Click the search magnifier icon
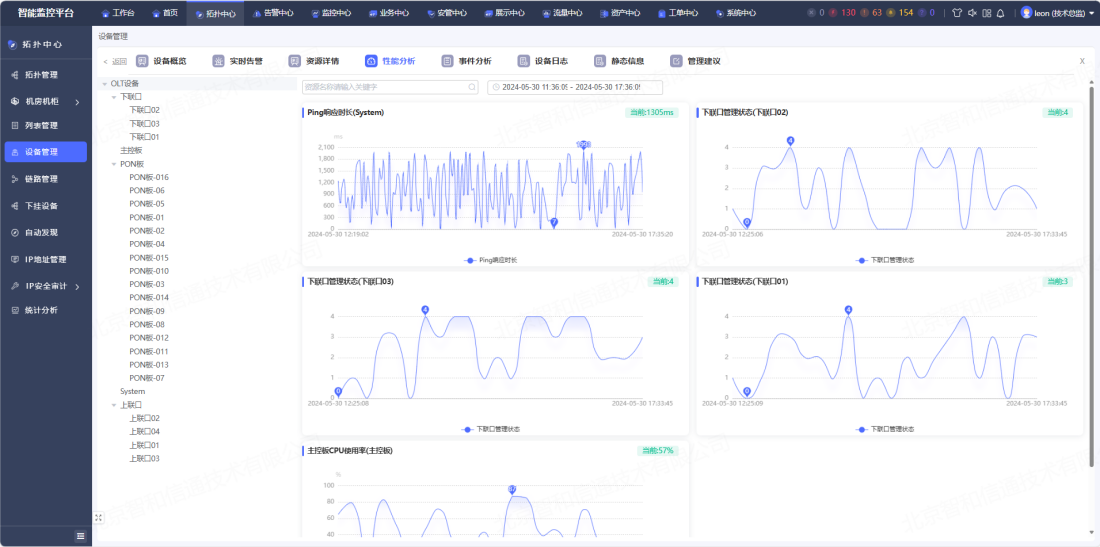The image size is (1100, 547). 472,87
